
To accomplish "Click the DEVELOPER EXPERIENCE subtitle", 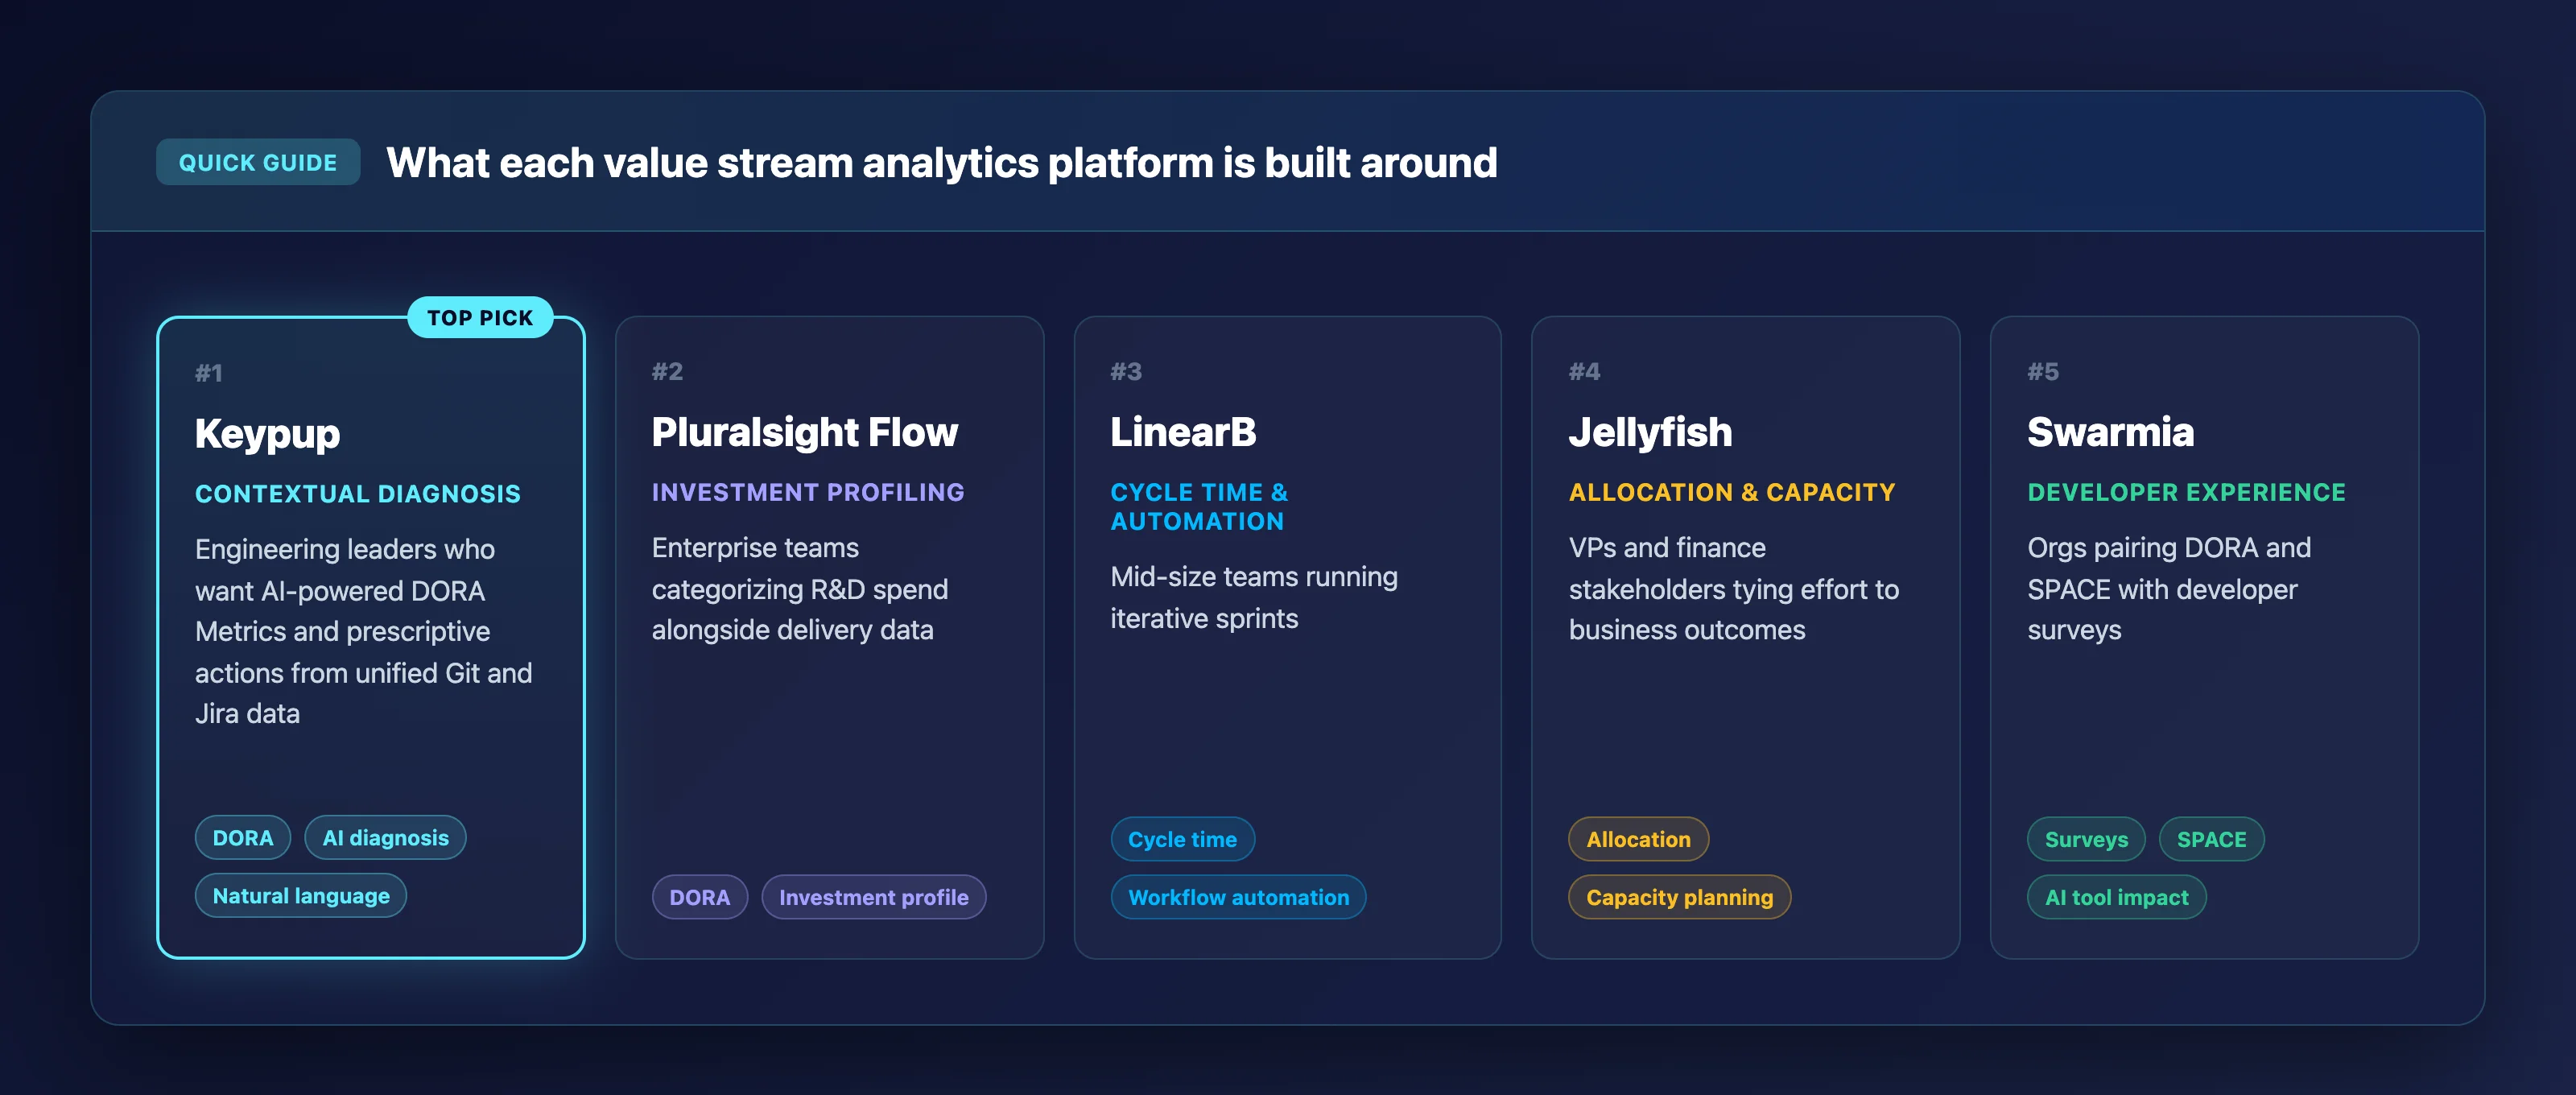I will coord(2186,492).
